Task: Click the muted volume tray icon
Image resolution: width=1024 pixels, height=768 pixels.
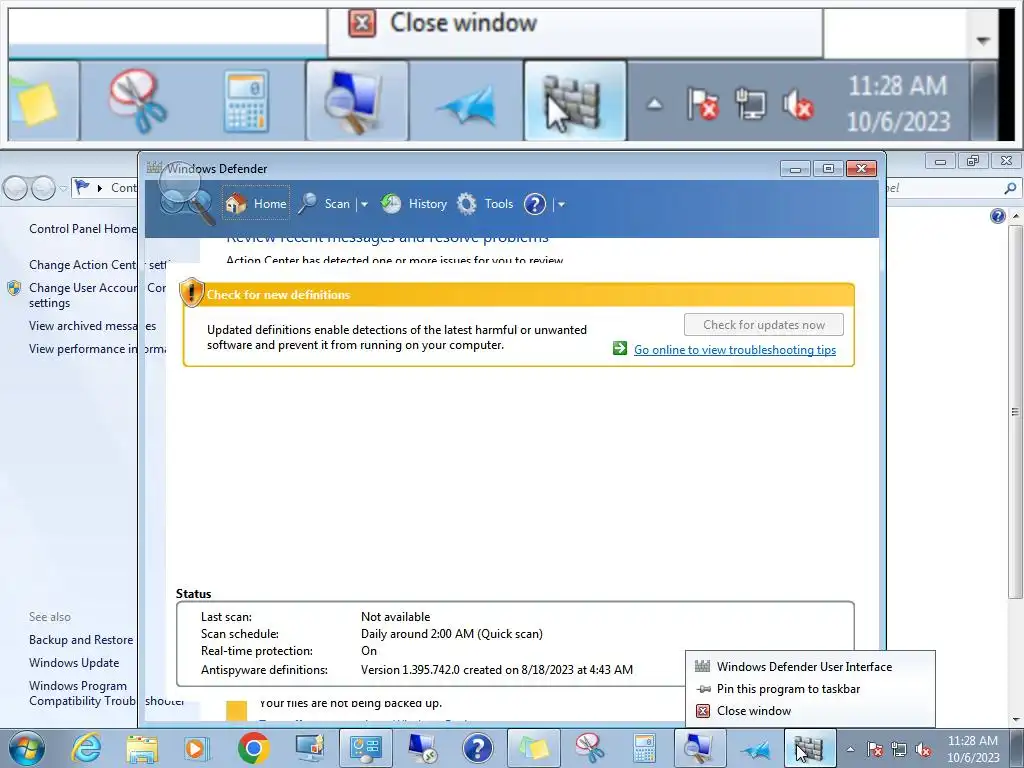Action: (923, 750)
